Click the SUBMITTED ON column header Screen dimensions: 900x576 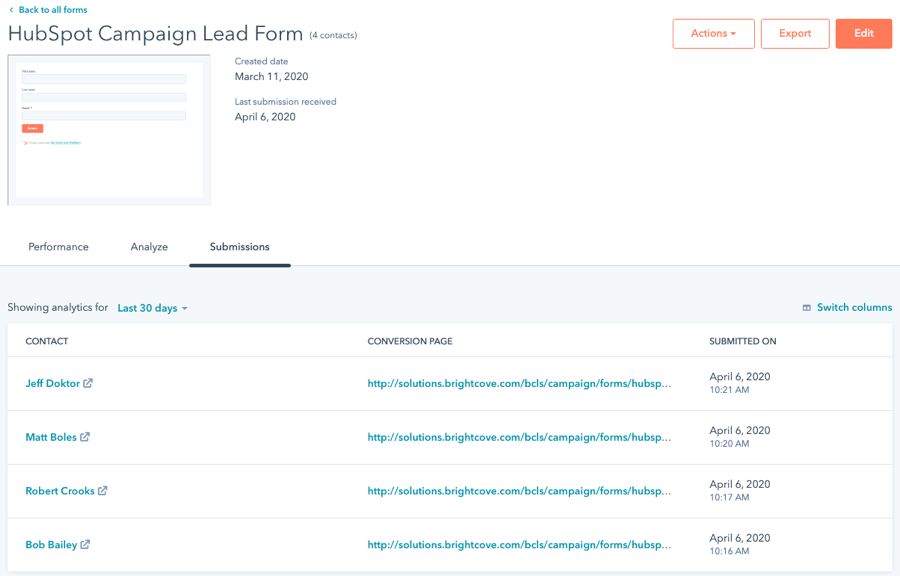click(x=743, y=341)
